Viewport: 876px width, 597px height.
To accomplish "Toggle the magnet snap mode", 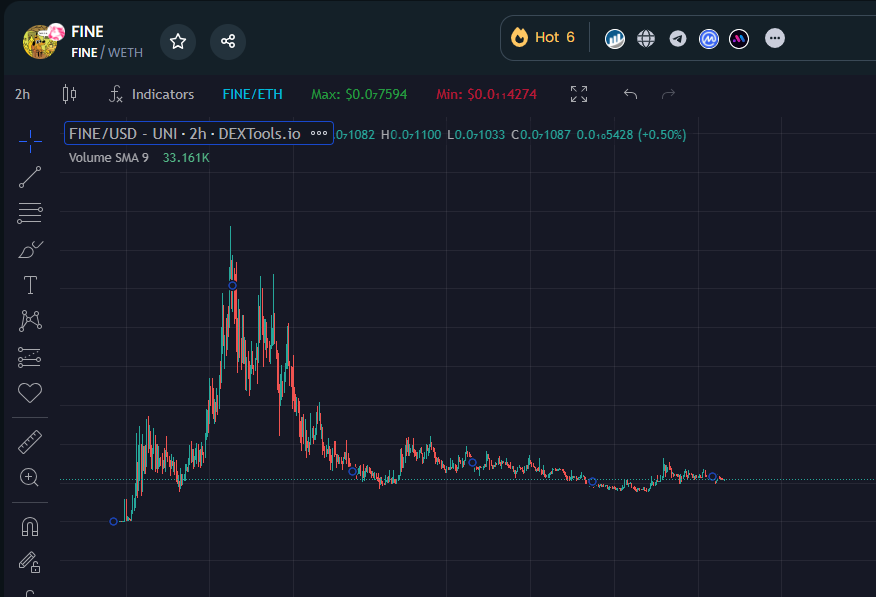I will pyautogui.click(x=30, y=527).
